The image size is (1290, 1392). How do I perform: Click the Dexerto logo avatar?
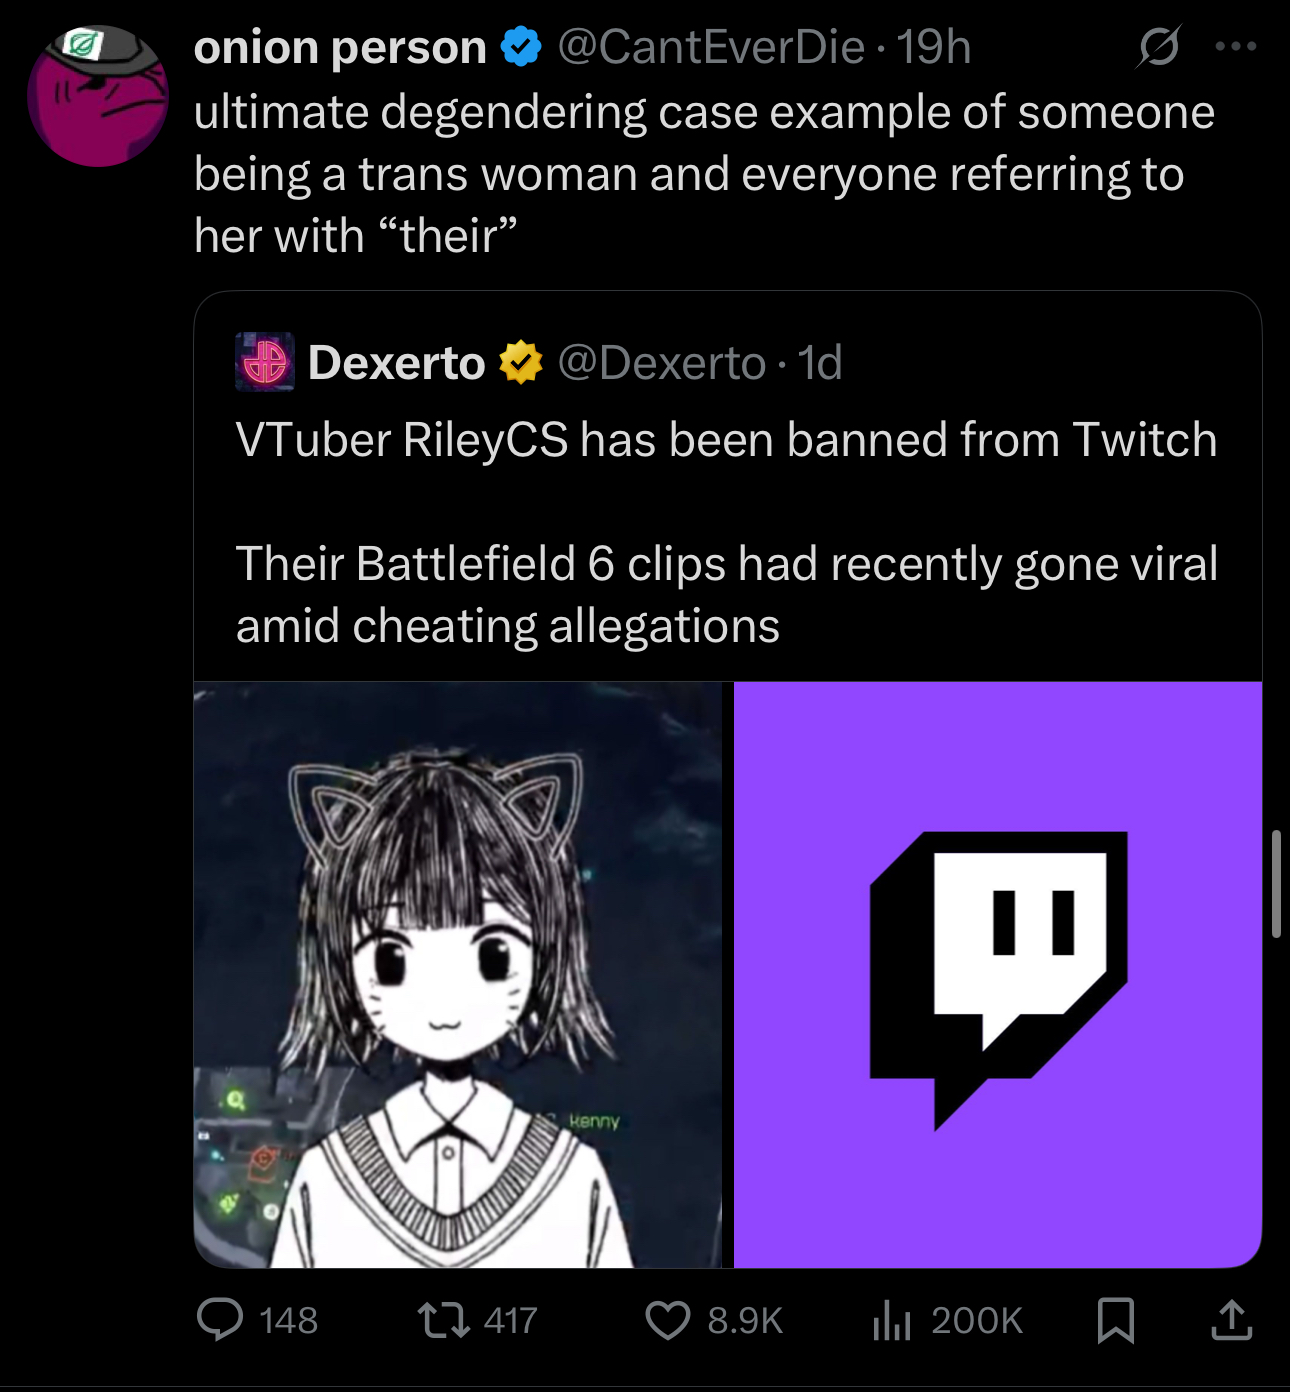[265, 361]
